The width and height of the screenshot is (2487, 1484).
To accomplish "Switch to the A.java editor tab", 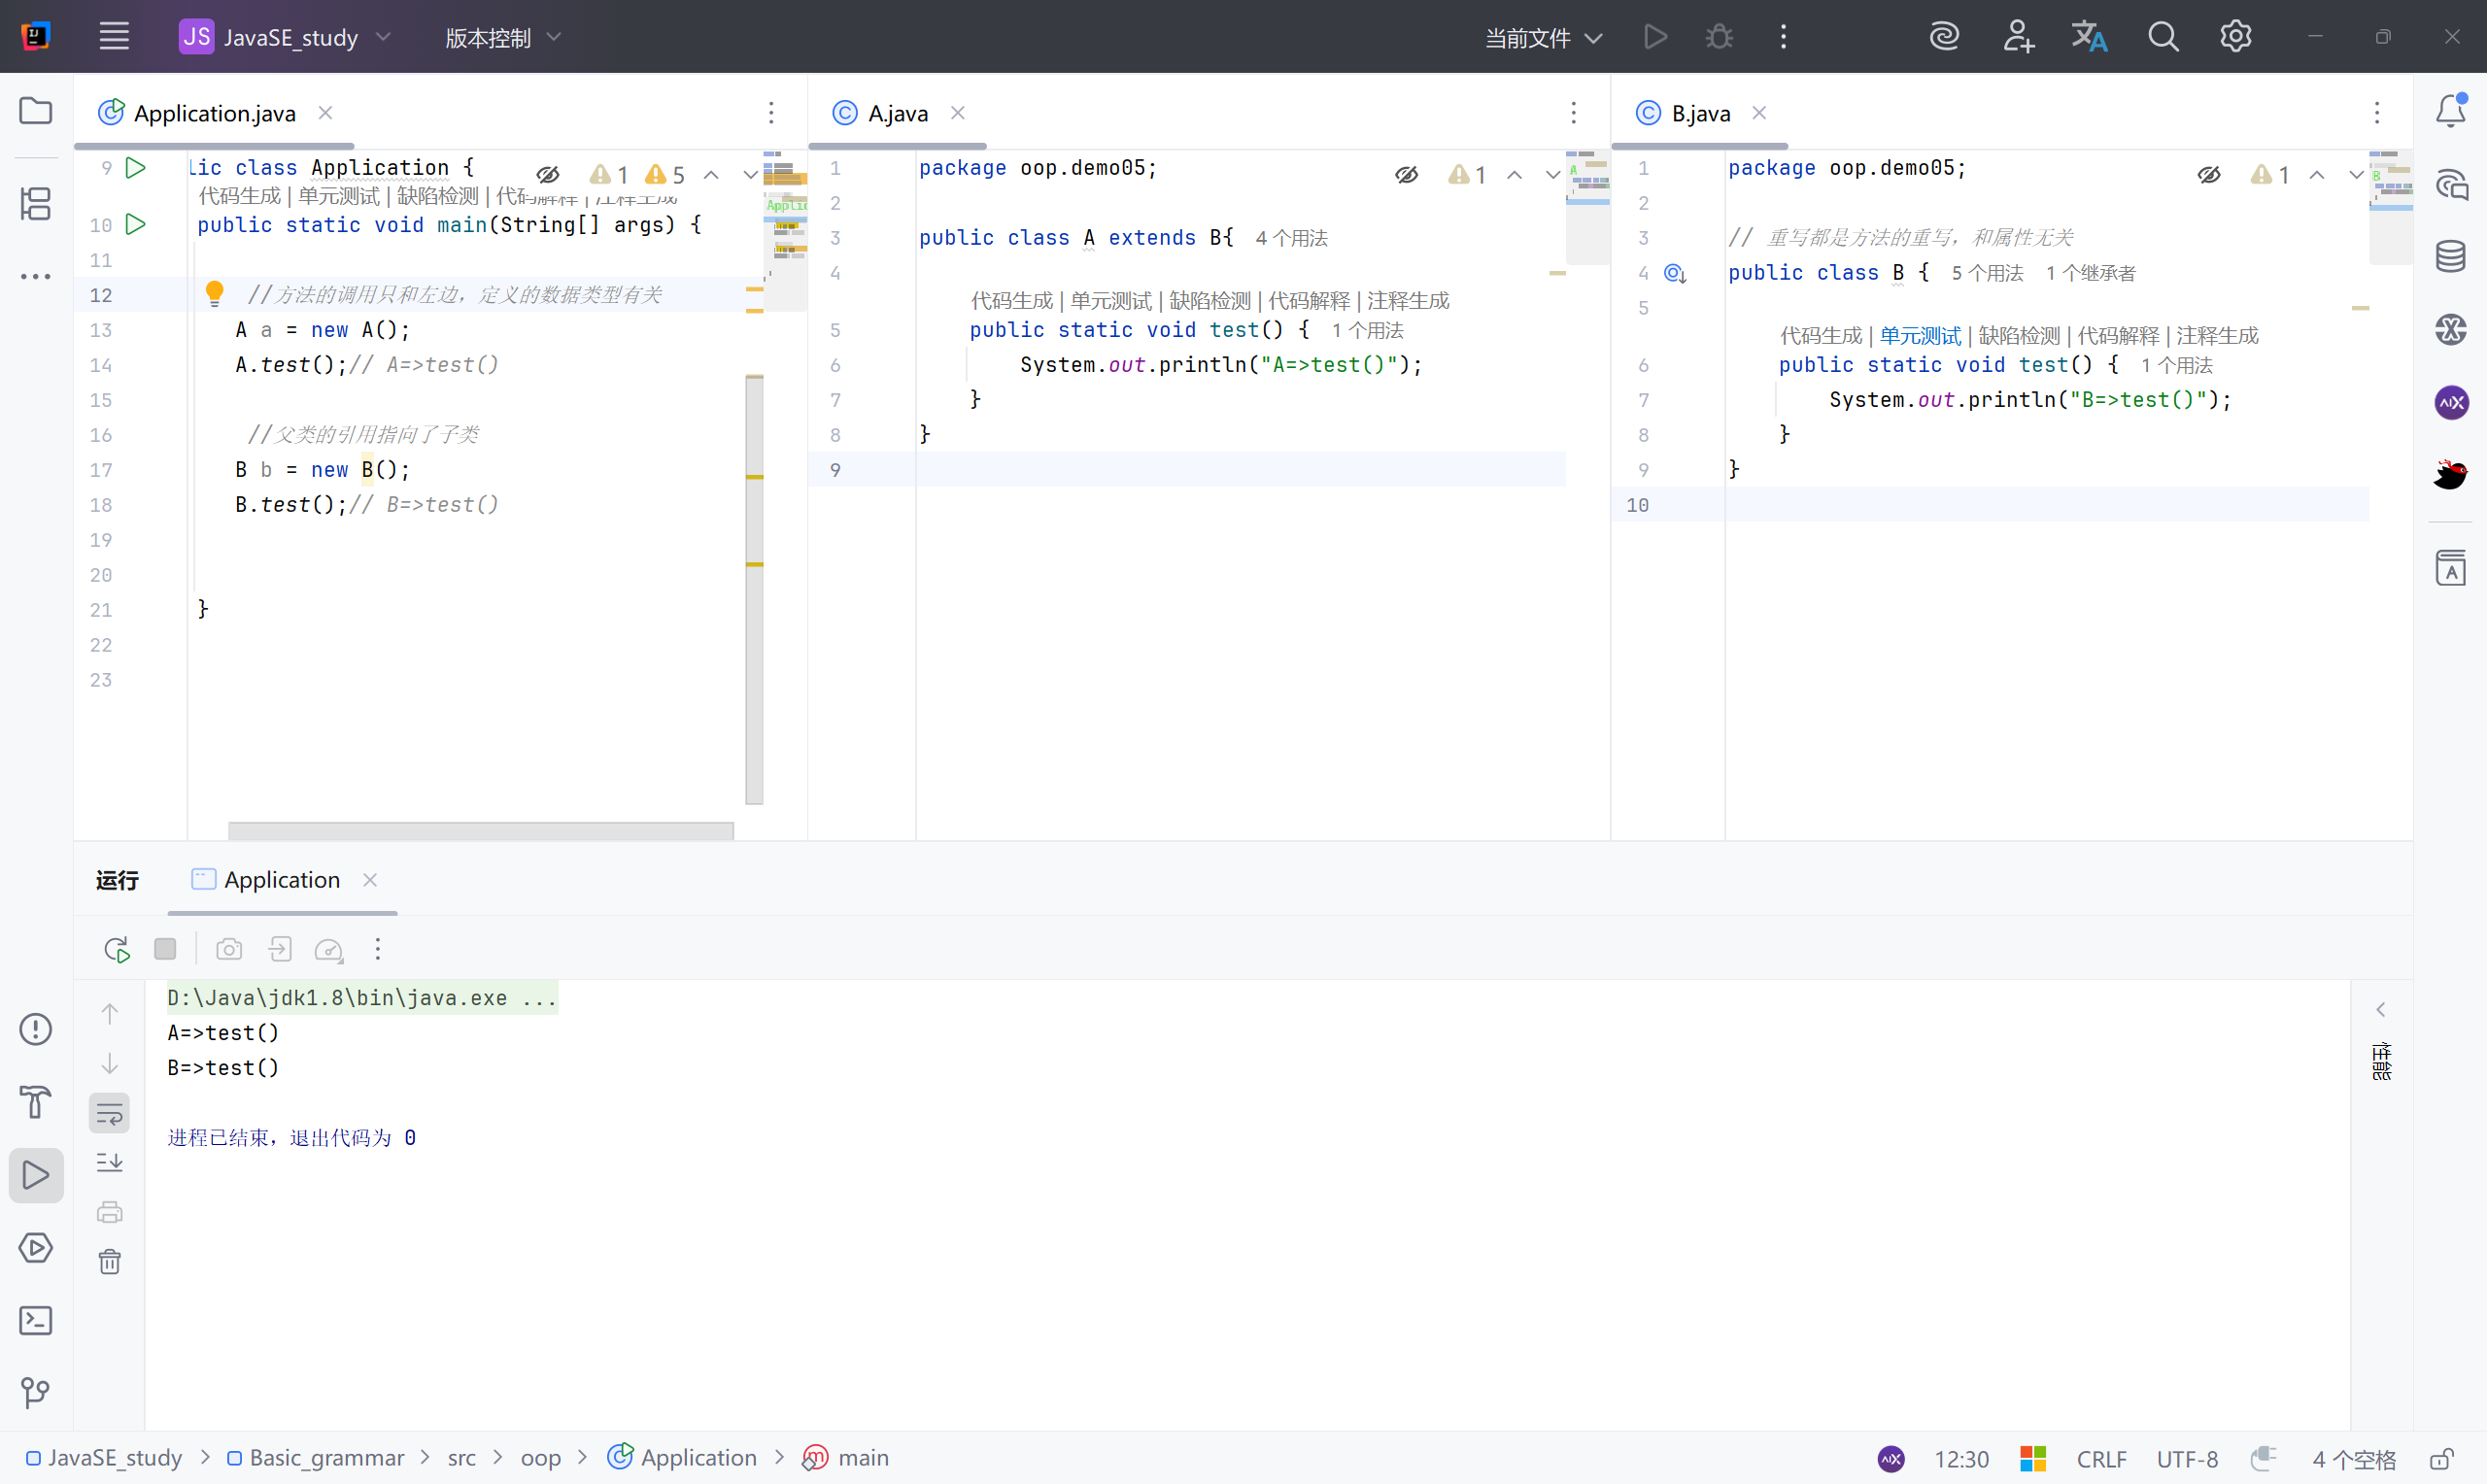I will (x=897, y=113).
